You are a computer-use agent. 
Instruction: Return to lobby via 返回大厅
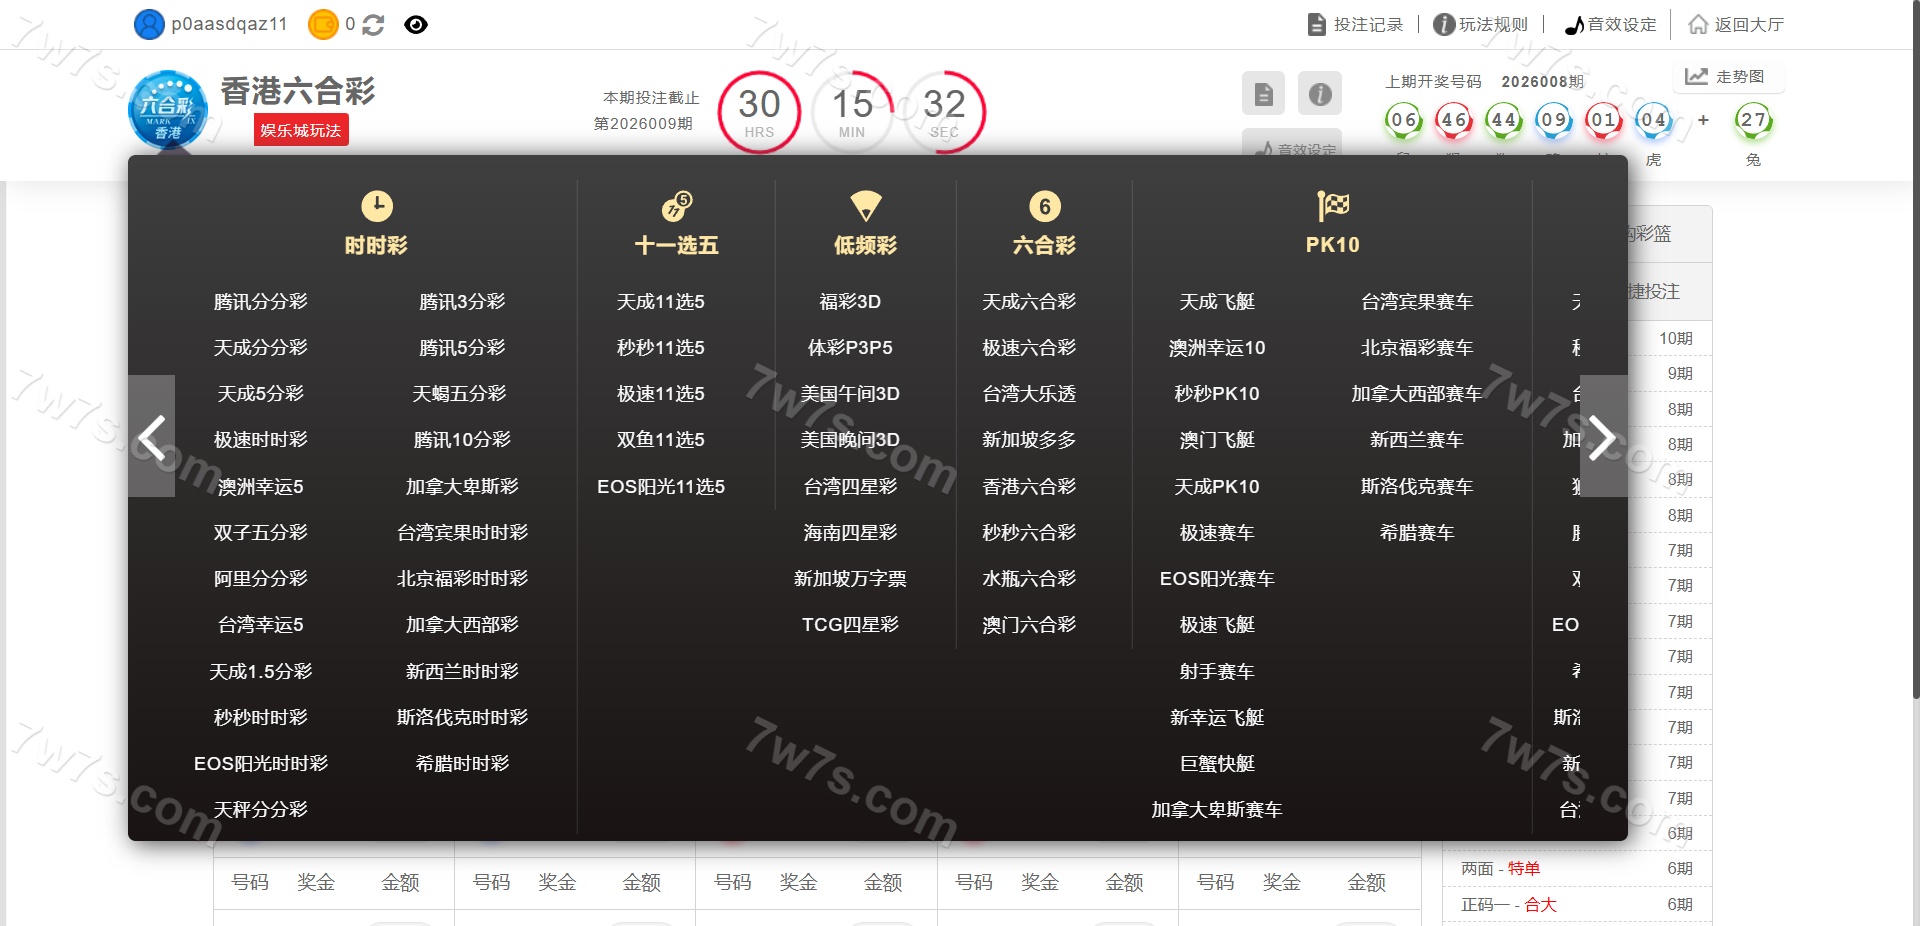pyautogui.click(x=1736, y=25)
